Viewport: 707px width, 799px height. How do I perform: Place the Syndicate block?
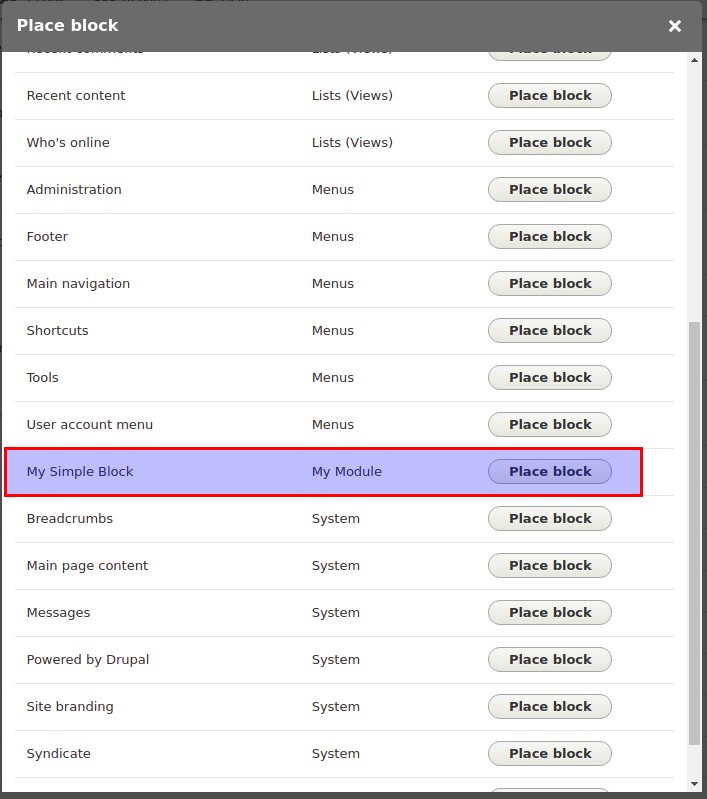pos(549,754)
